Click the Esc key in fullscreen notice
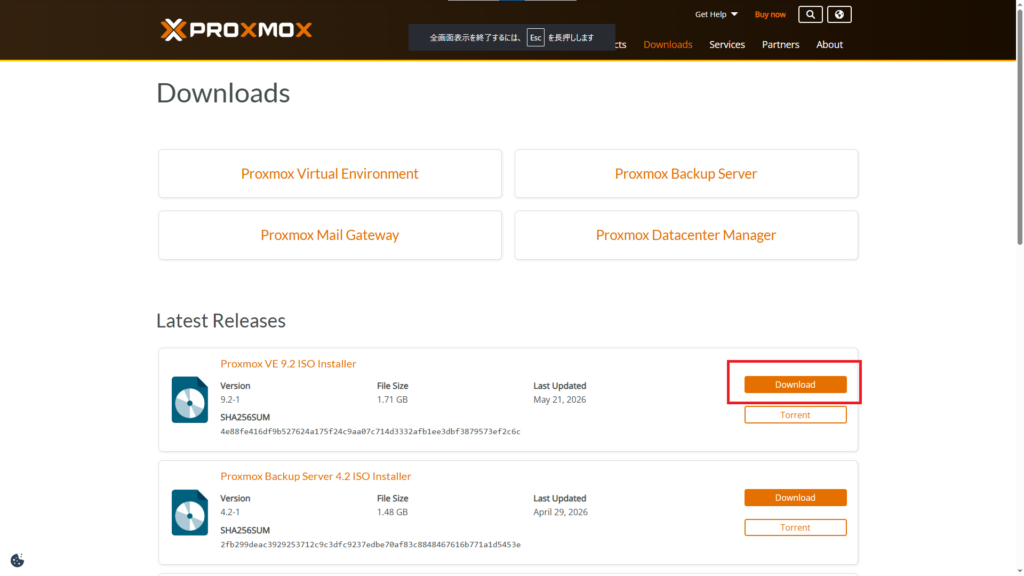 [536, 38]
